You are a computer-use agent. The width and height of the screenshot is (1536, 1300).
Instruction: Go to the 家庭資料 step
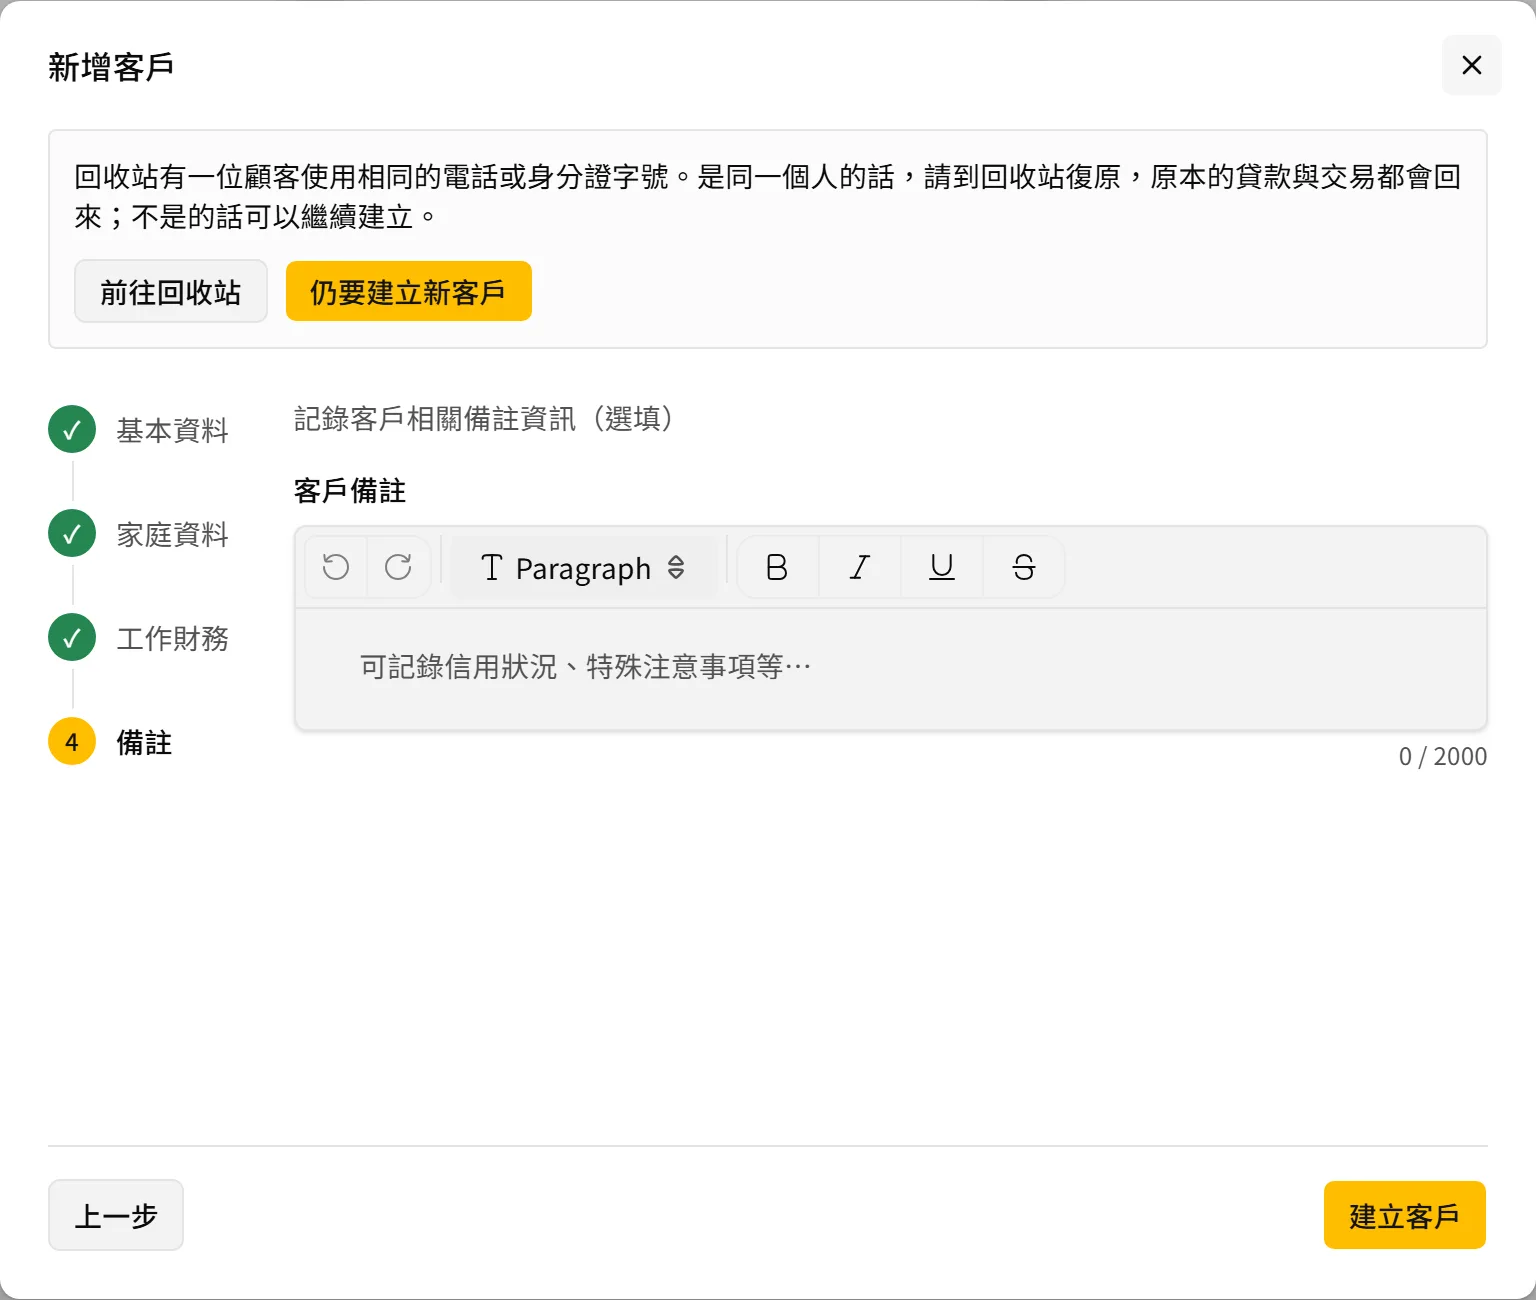pos(139,534)
